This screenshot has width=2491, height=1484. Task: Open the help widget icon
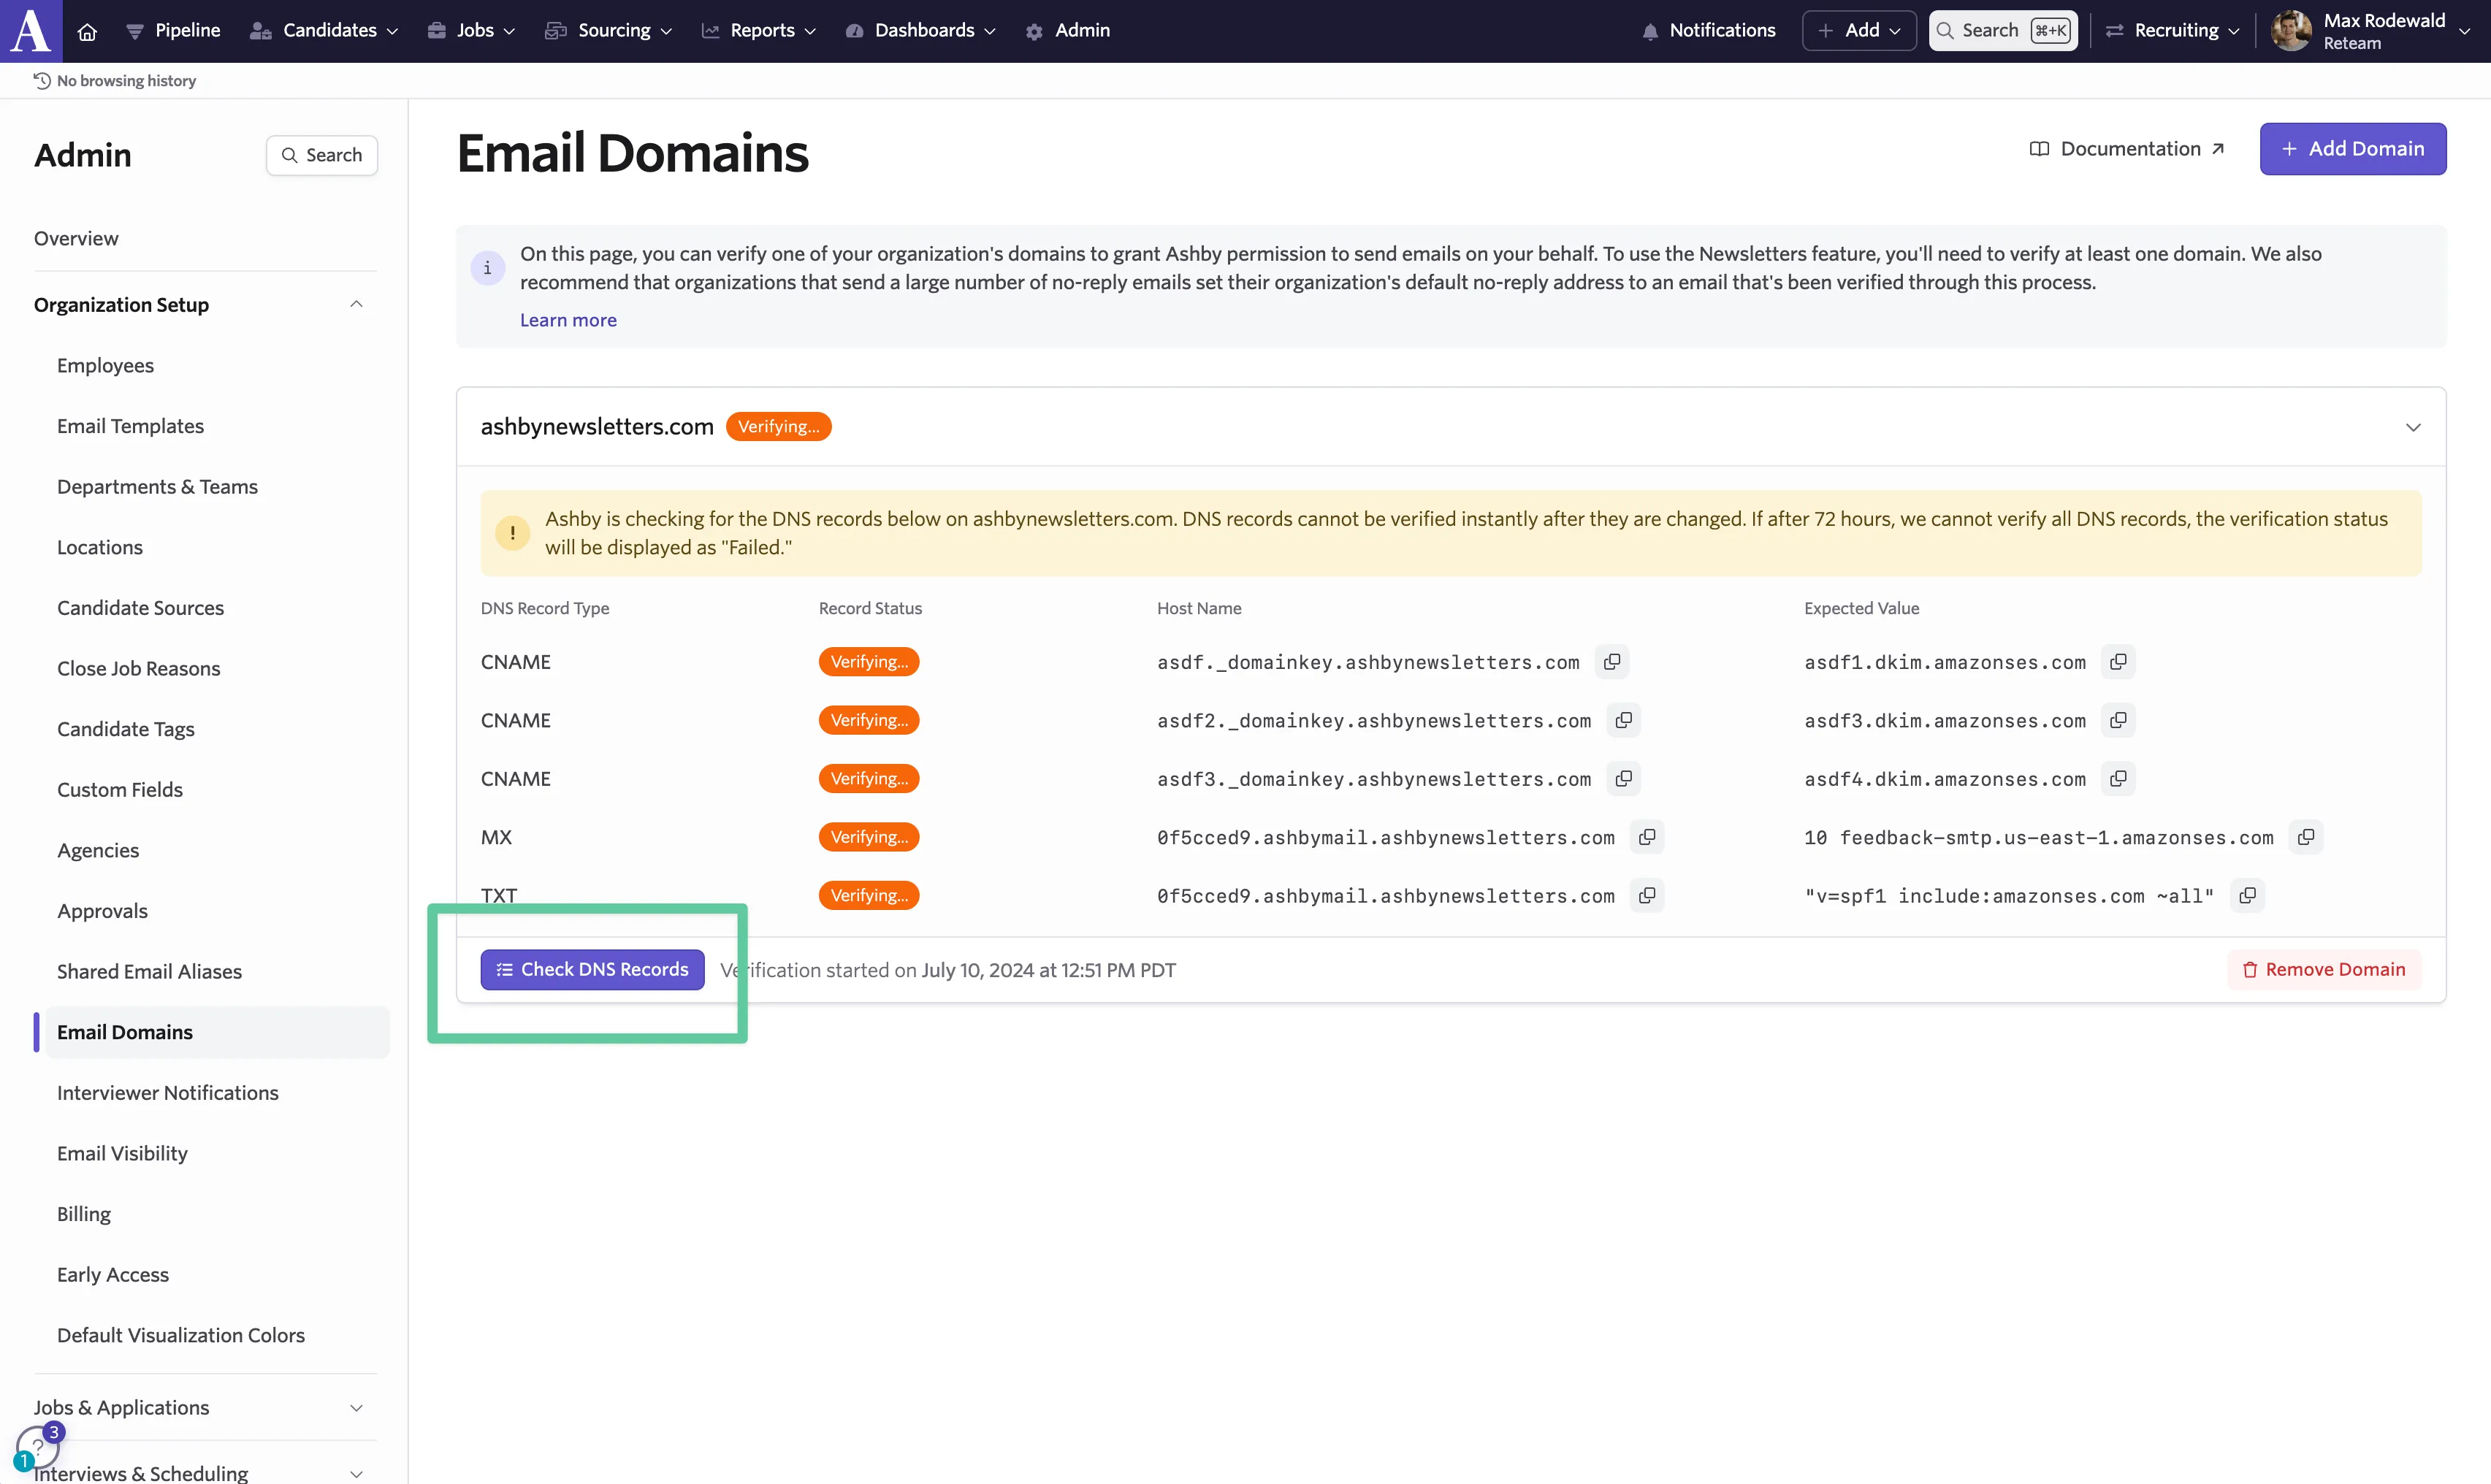click(38, 1446)
